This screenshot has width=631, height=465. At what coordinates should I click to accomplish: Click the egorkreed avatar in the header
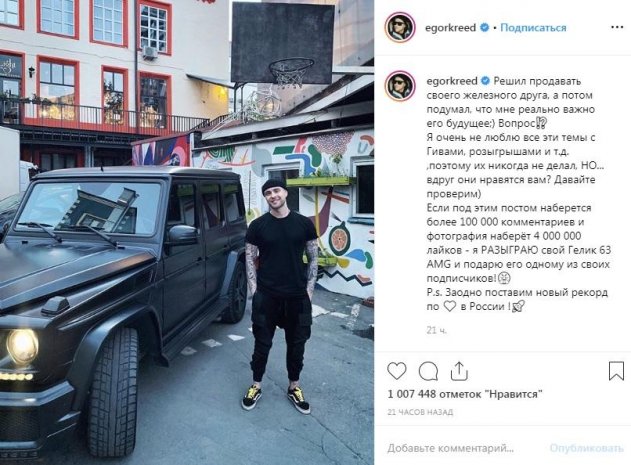(400, 27)
